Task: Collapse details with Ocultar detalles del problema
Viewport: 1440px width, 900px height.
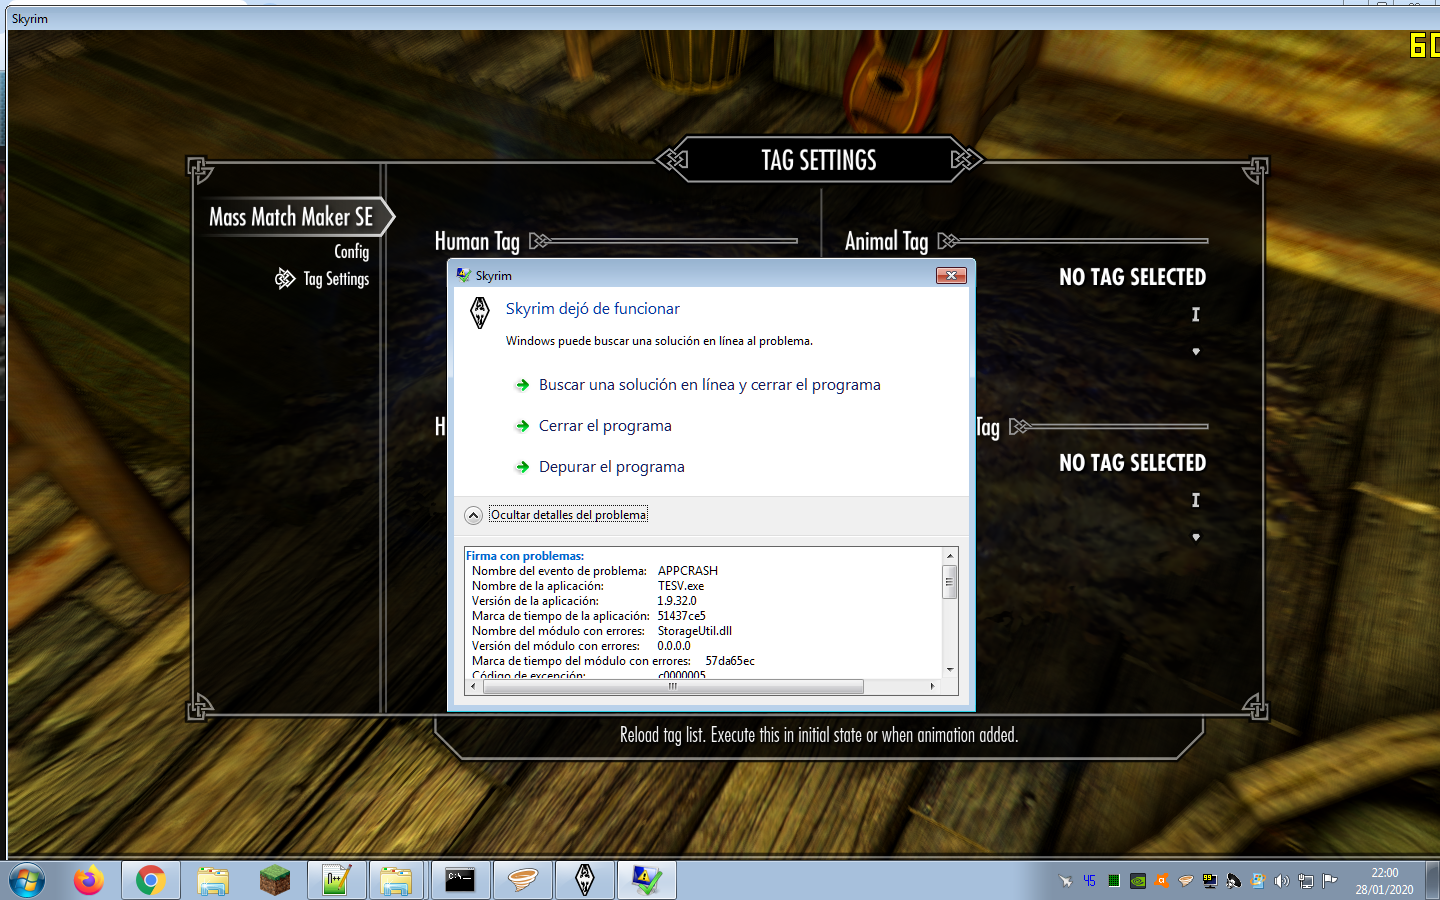Action: click(x=569, y=515)
